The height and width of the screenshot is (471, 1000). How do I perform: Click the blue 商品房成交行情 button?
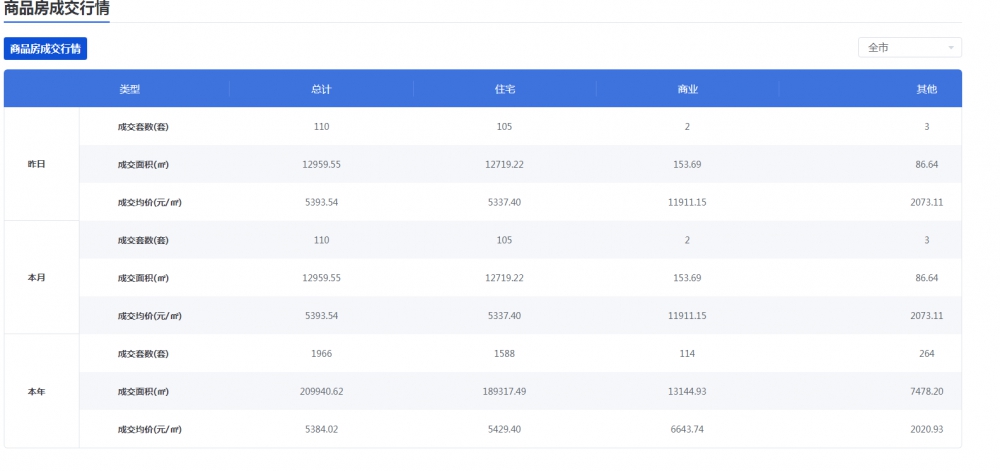tap(45, 49)
